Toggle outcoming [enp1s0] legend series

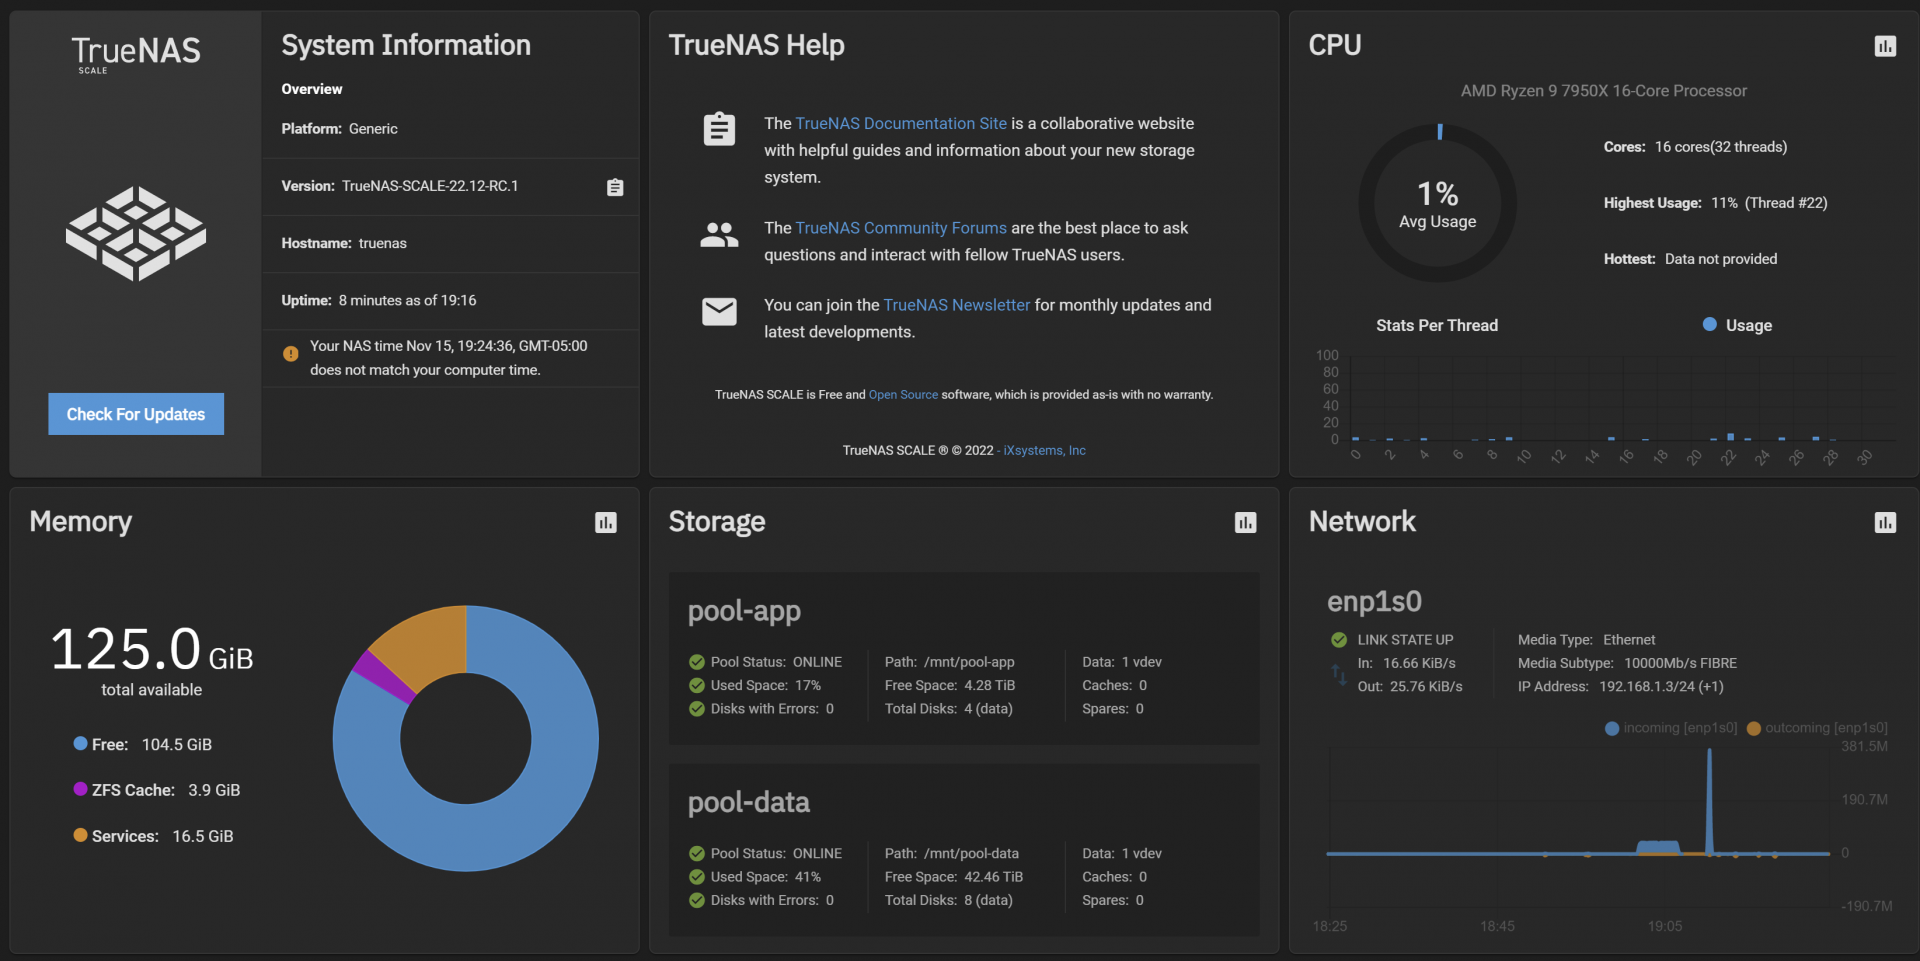pos(1817,728)
